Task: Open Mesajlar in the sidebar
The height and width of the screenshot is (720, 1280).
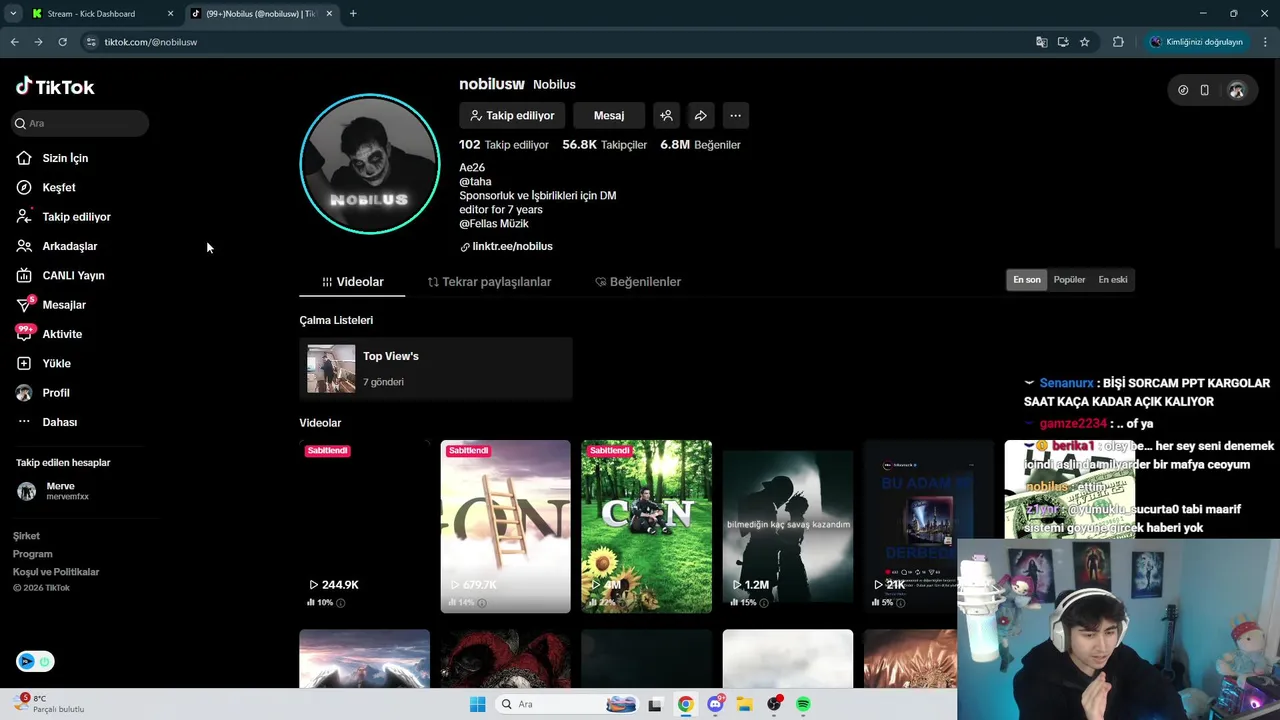Action: pos(51,305)
